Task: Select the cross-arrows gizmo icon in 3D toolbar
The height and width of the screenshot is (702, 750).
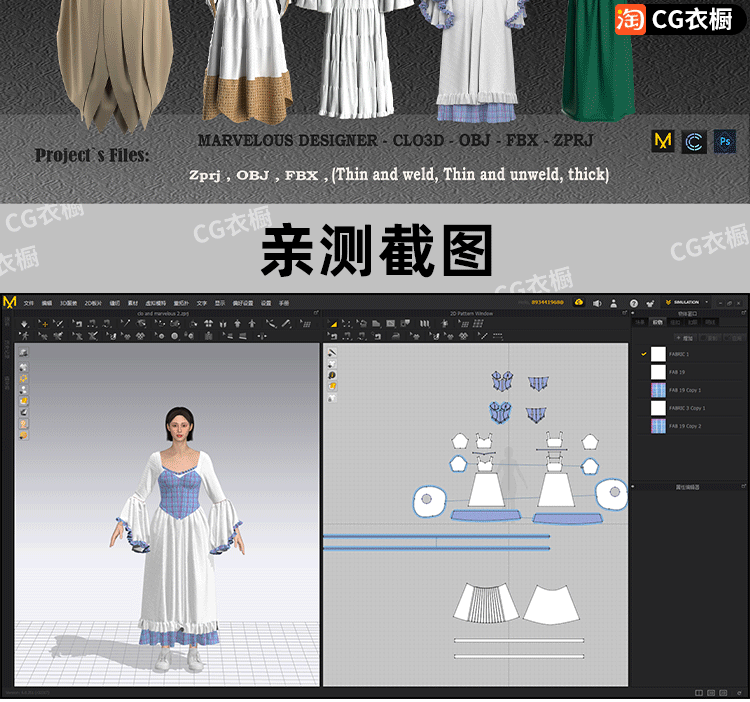Action: pyautogui.click(x=261, y=336)
